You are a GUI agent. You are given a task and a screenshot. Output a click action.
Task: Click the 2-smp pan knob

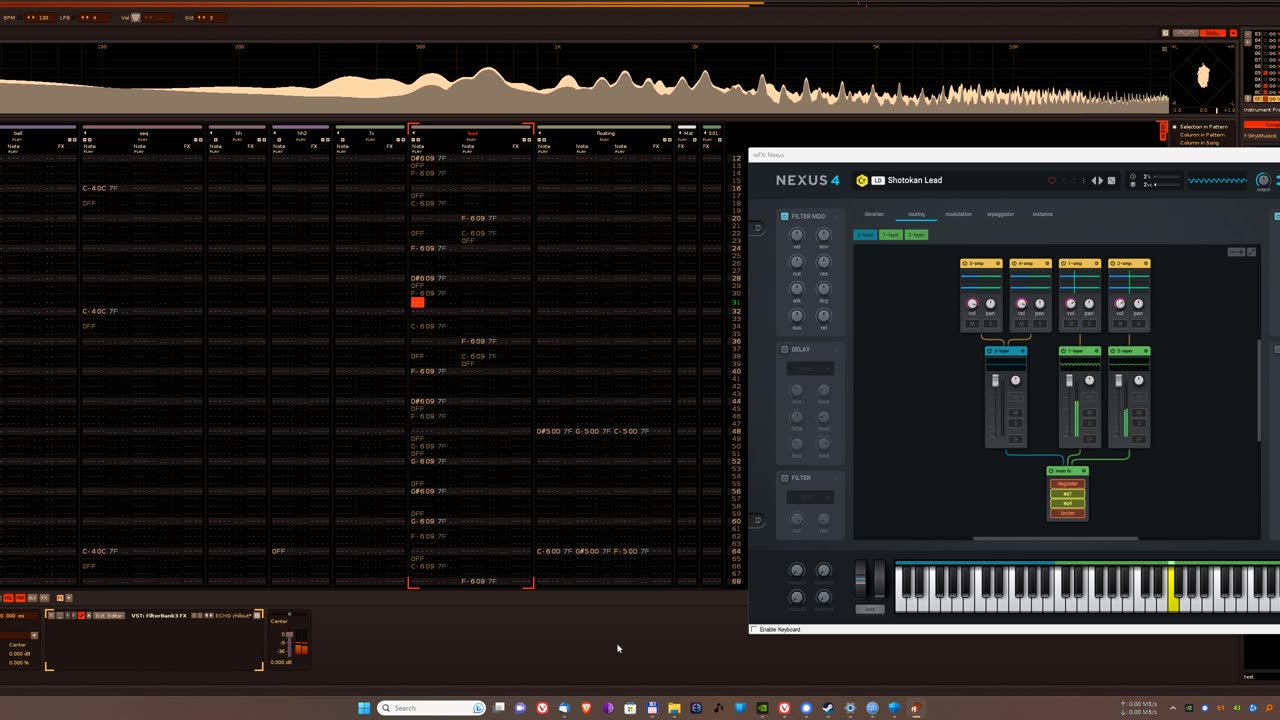(1138, 303)
